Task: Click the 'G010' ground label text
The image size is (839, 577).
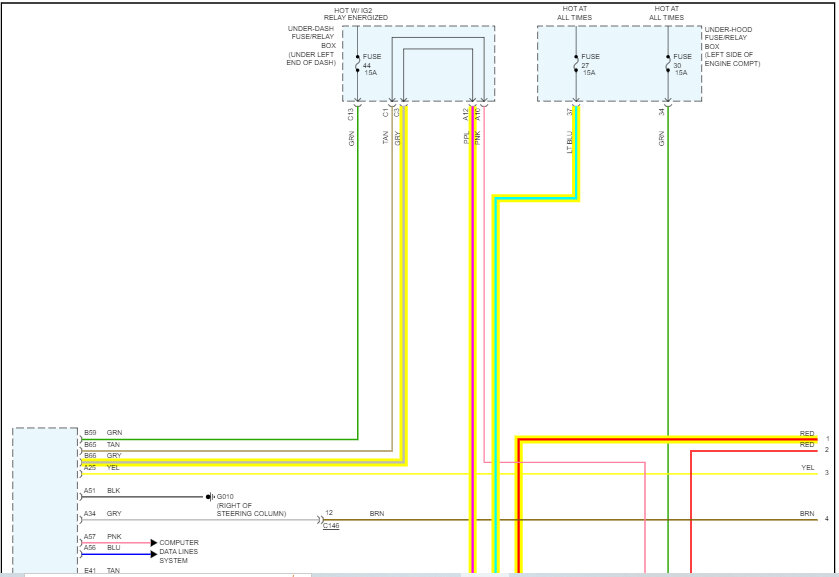Action: (225, 497)
